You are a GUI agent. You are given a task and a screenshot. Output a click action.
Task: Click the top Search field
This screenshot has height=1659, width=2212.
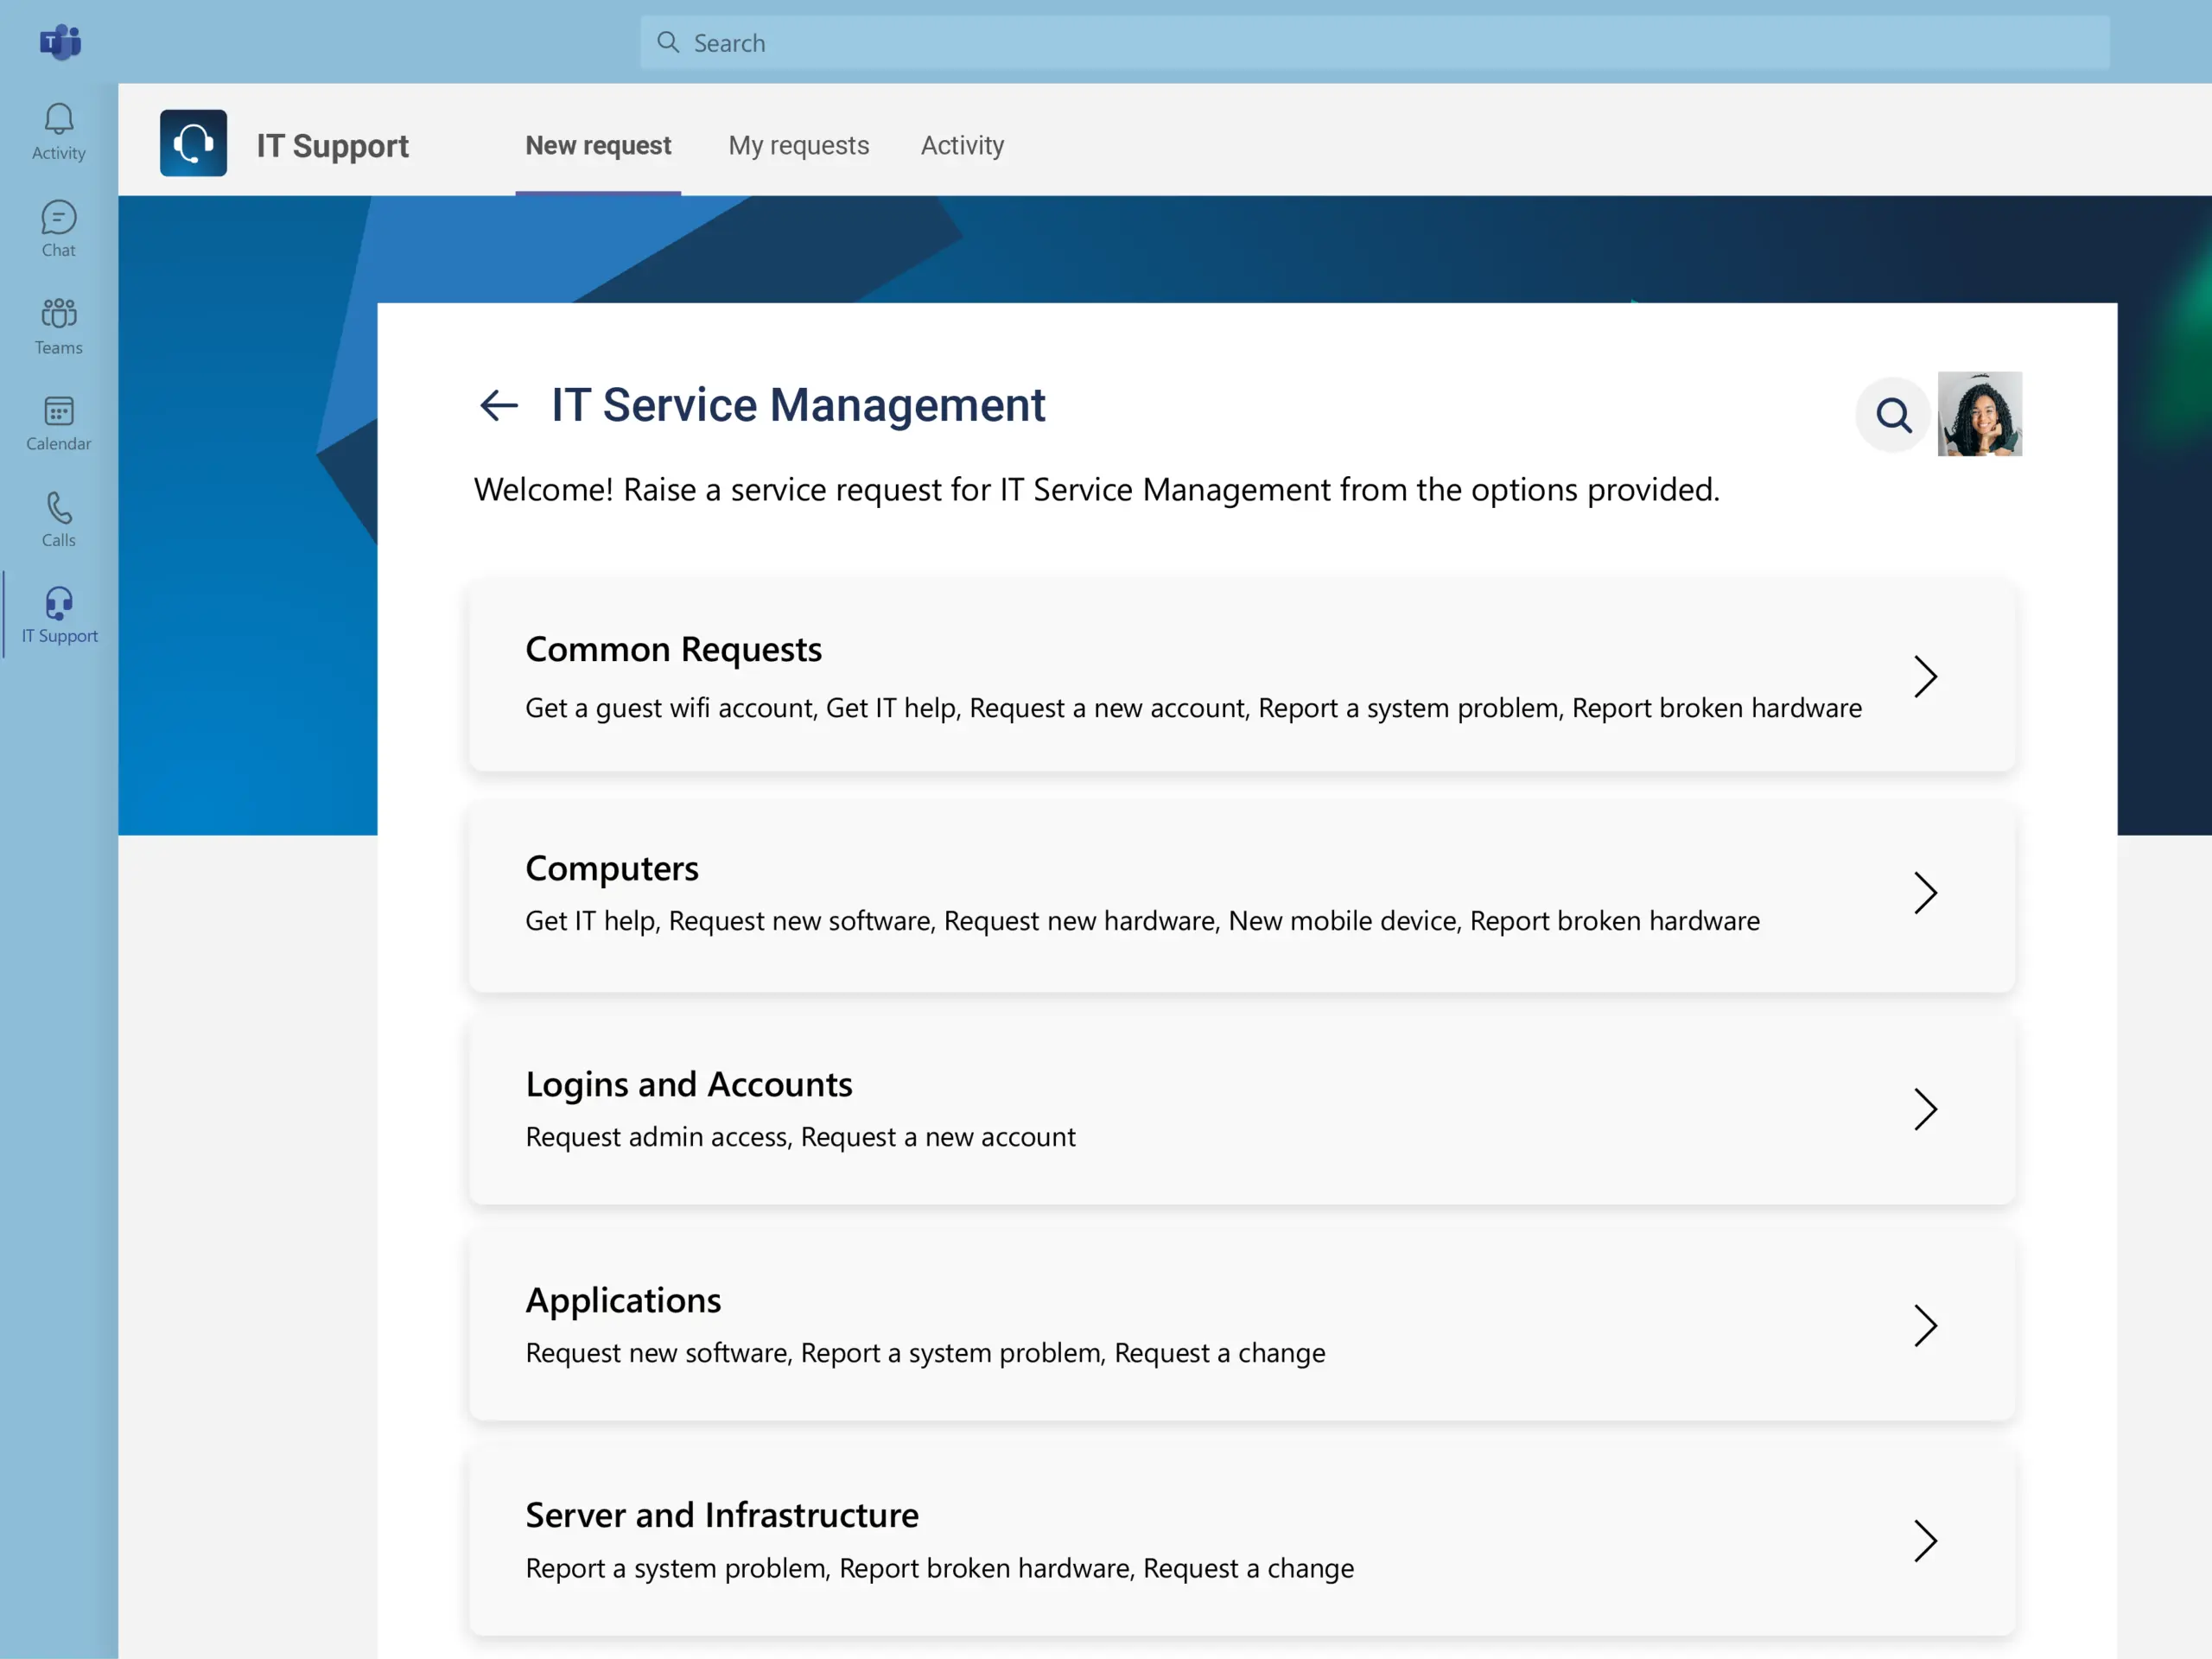coord(1375,42)
